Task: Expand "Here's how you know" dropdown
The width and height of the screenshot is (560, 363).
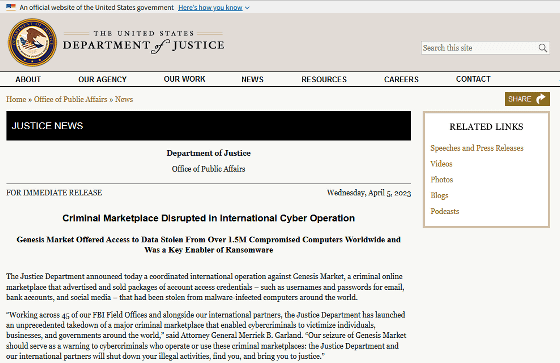Action: click(214, 8)
